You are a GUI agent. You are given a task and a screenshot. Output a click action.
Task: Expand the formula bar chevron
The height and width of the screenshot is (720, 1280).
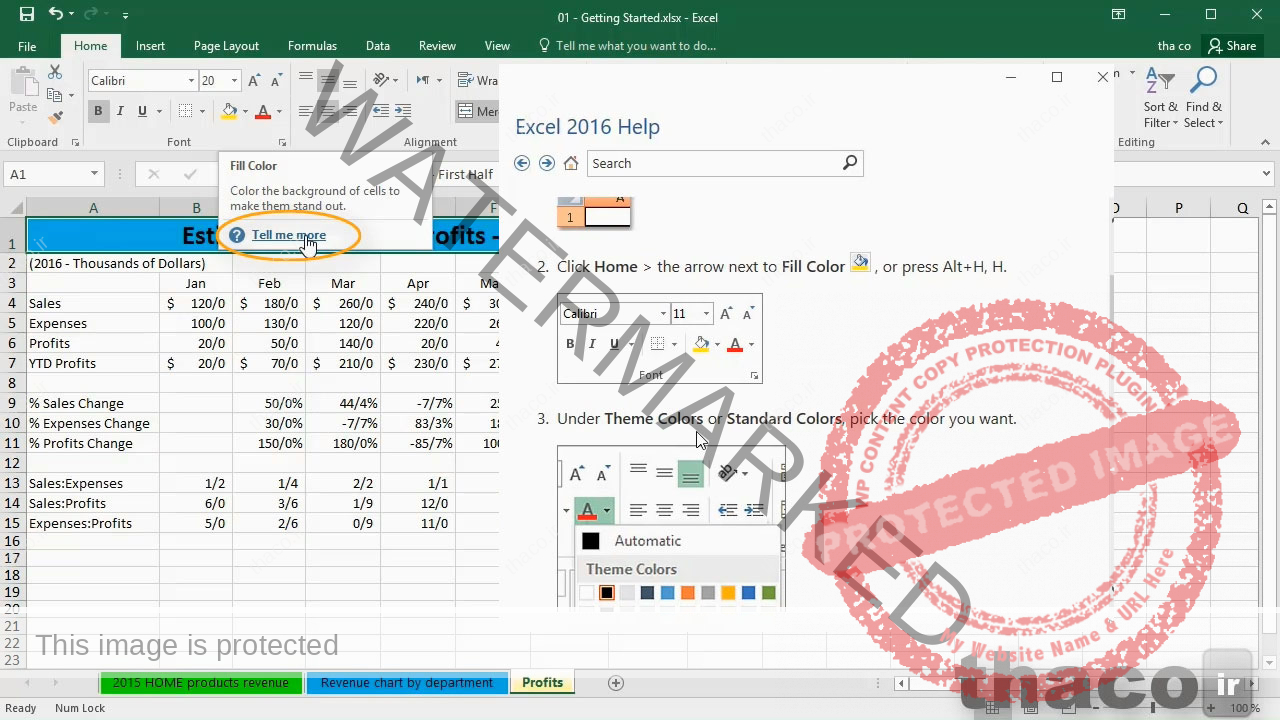[x=1266, y=174]
